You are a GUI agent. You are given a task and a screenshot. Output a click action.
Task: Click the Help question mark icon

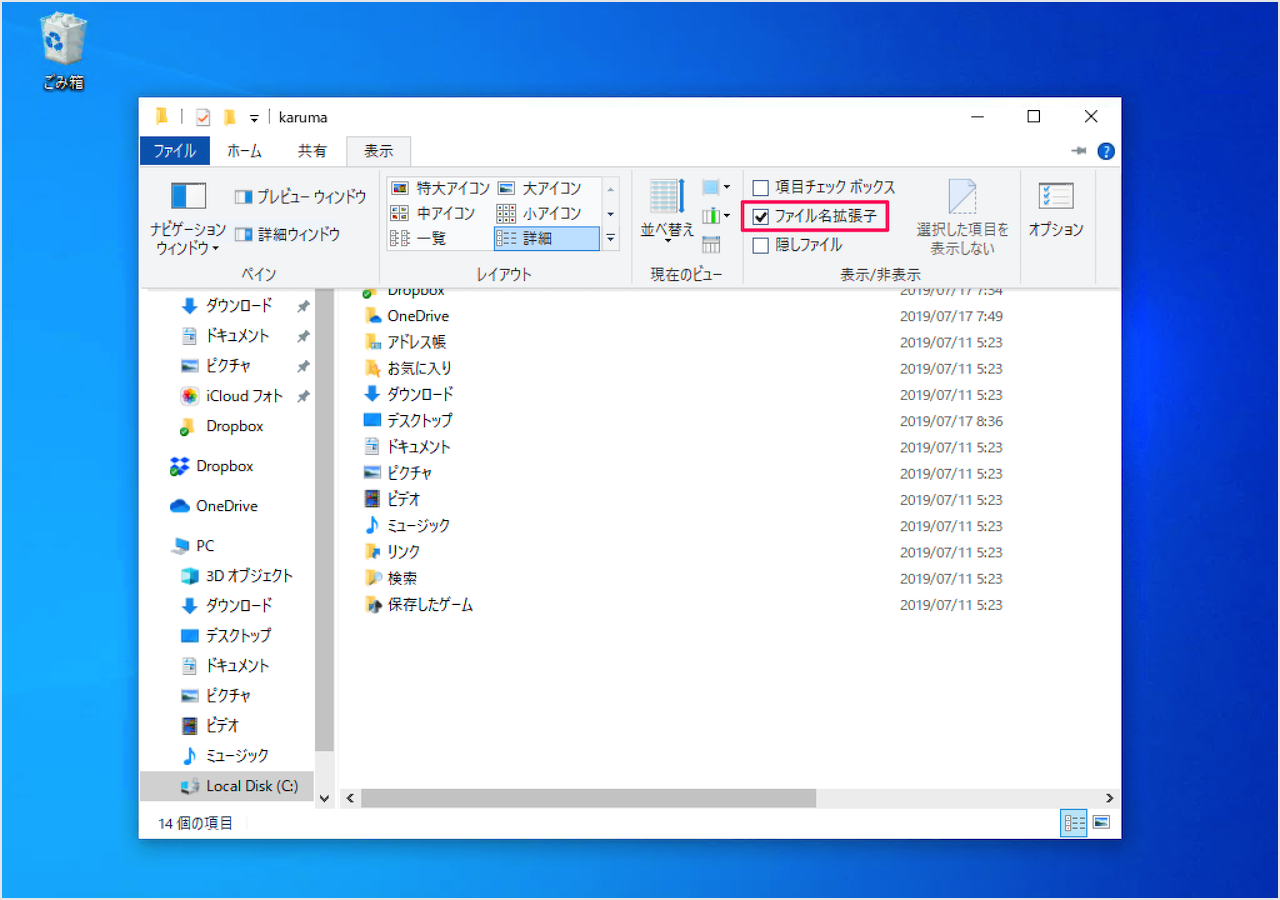[x=1106, y=151]
